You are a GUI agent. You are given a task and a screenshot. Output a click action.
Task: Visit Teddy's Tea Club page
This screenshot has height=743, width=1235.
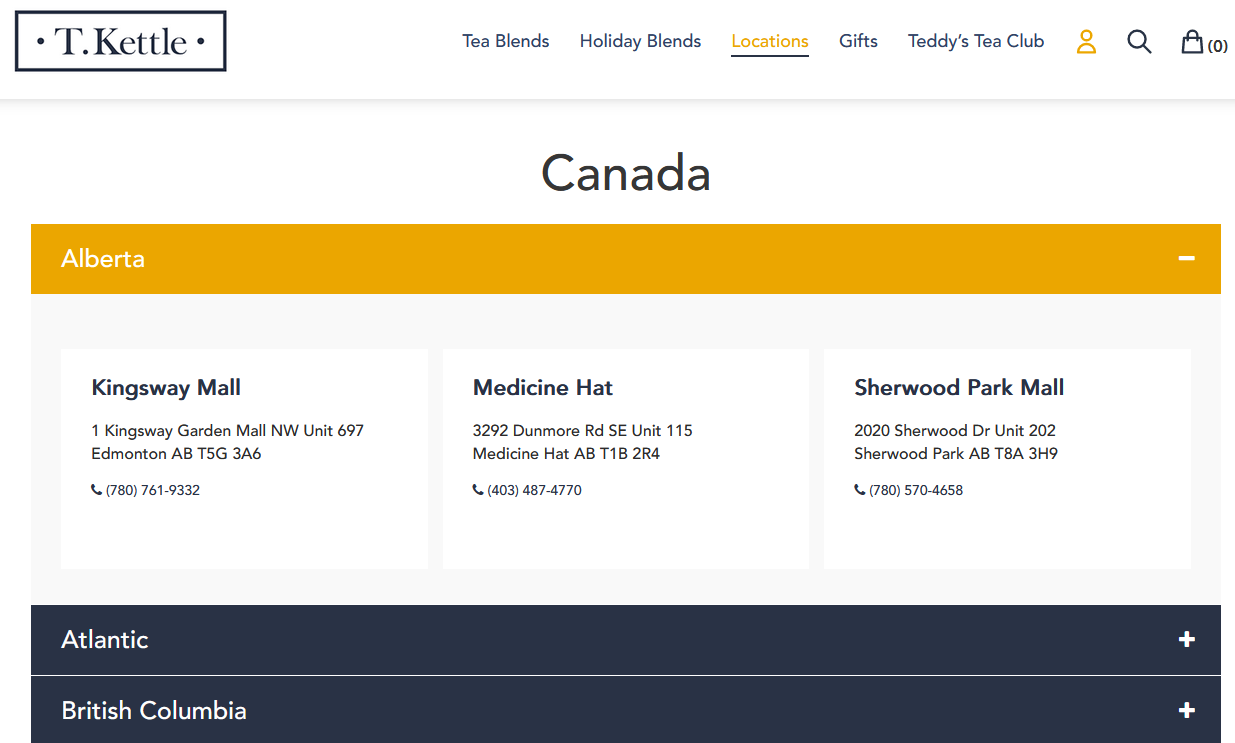tap(976, 41)
